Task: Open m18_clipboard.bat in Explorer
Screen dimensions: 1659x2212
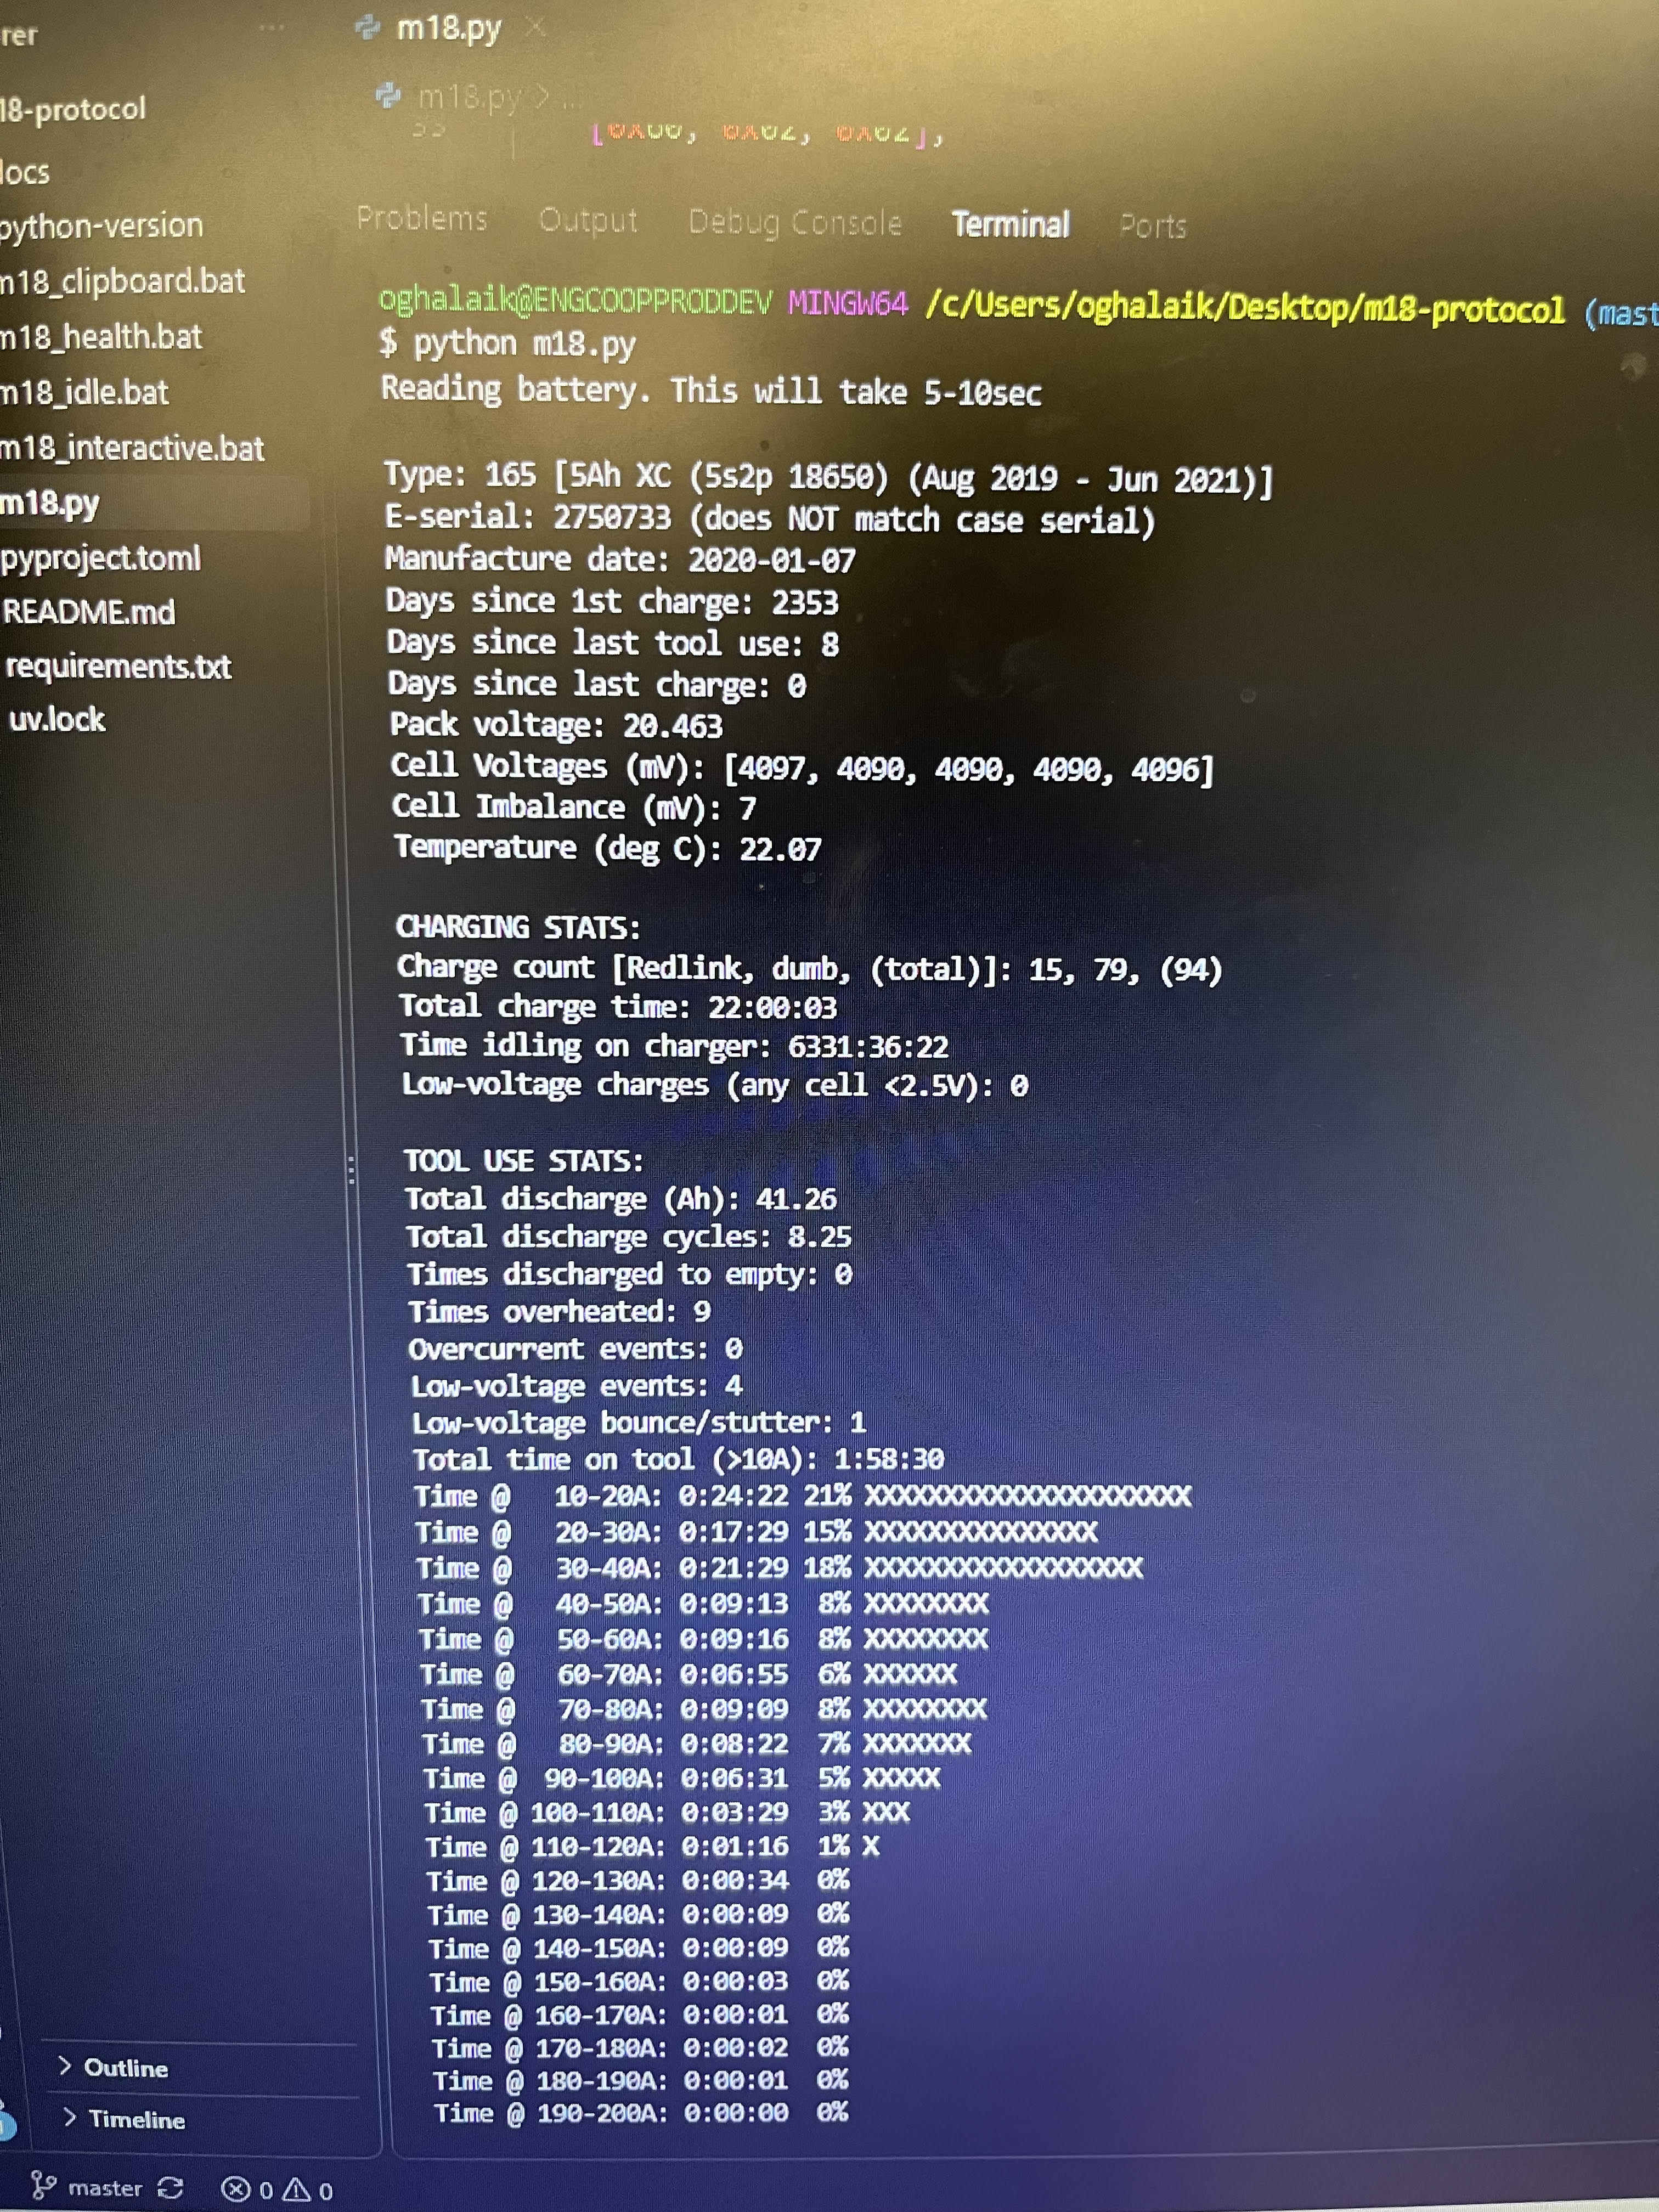Action: click(x=122, y=281)
